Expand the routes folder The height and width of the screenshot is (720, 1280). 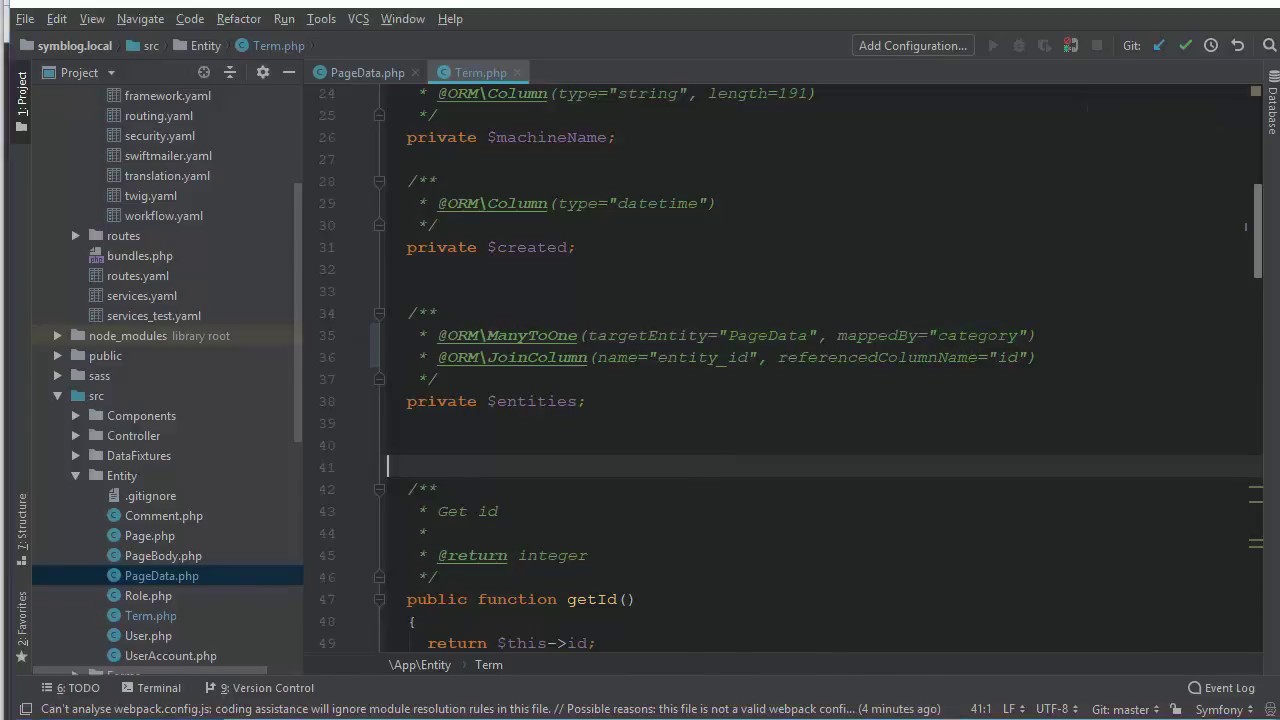(x=76, y=235)
